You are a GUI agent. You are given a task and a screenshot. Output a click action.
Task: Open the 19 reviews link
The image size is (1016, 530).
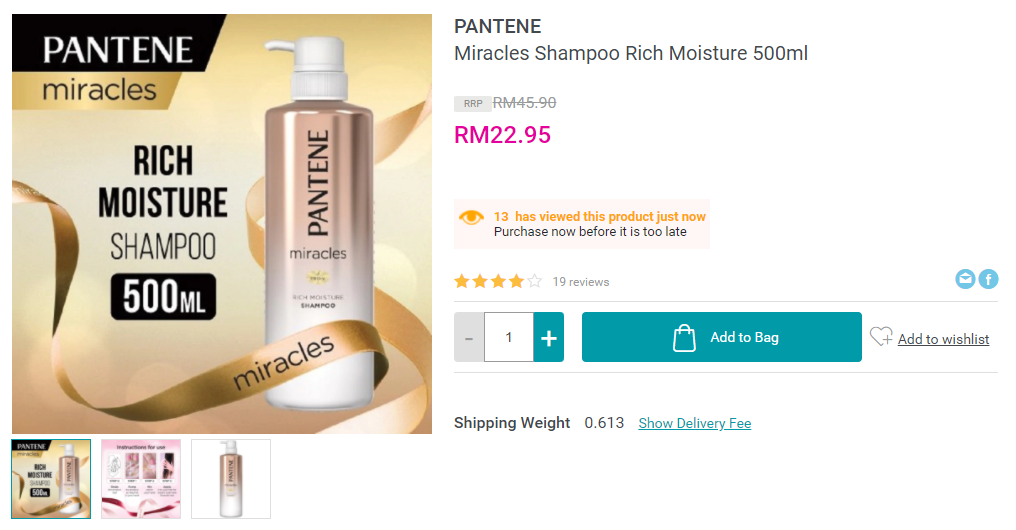coord(581,282)
